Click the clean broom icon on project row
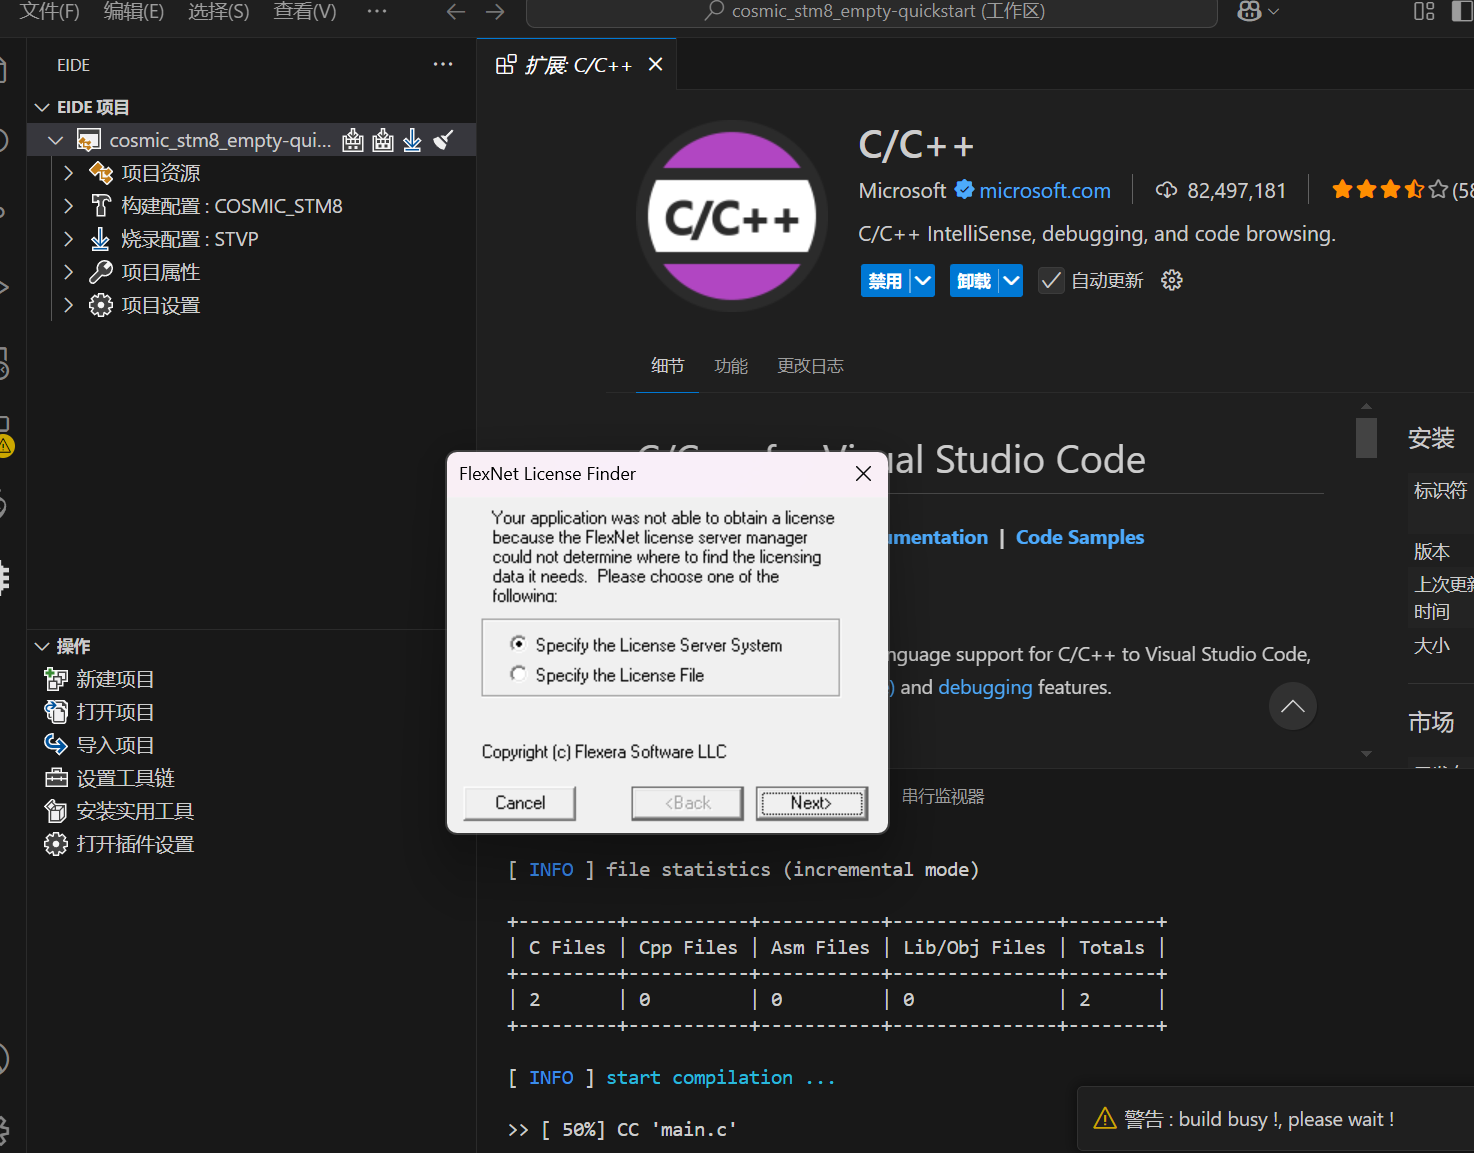Screen dimensions: 1474x1153 coord(443,140)
